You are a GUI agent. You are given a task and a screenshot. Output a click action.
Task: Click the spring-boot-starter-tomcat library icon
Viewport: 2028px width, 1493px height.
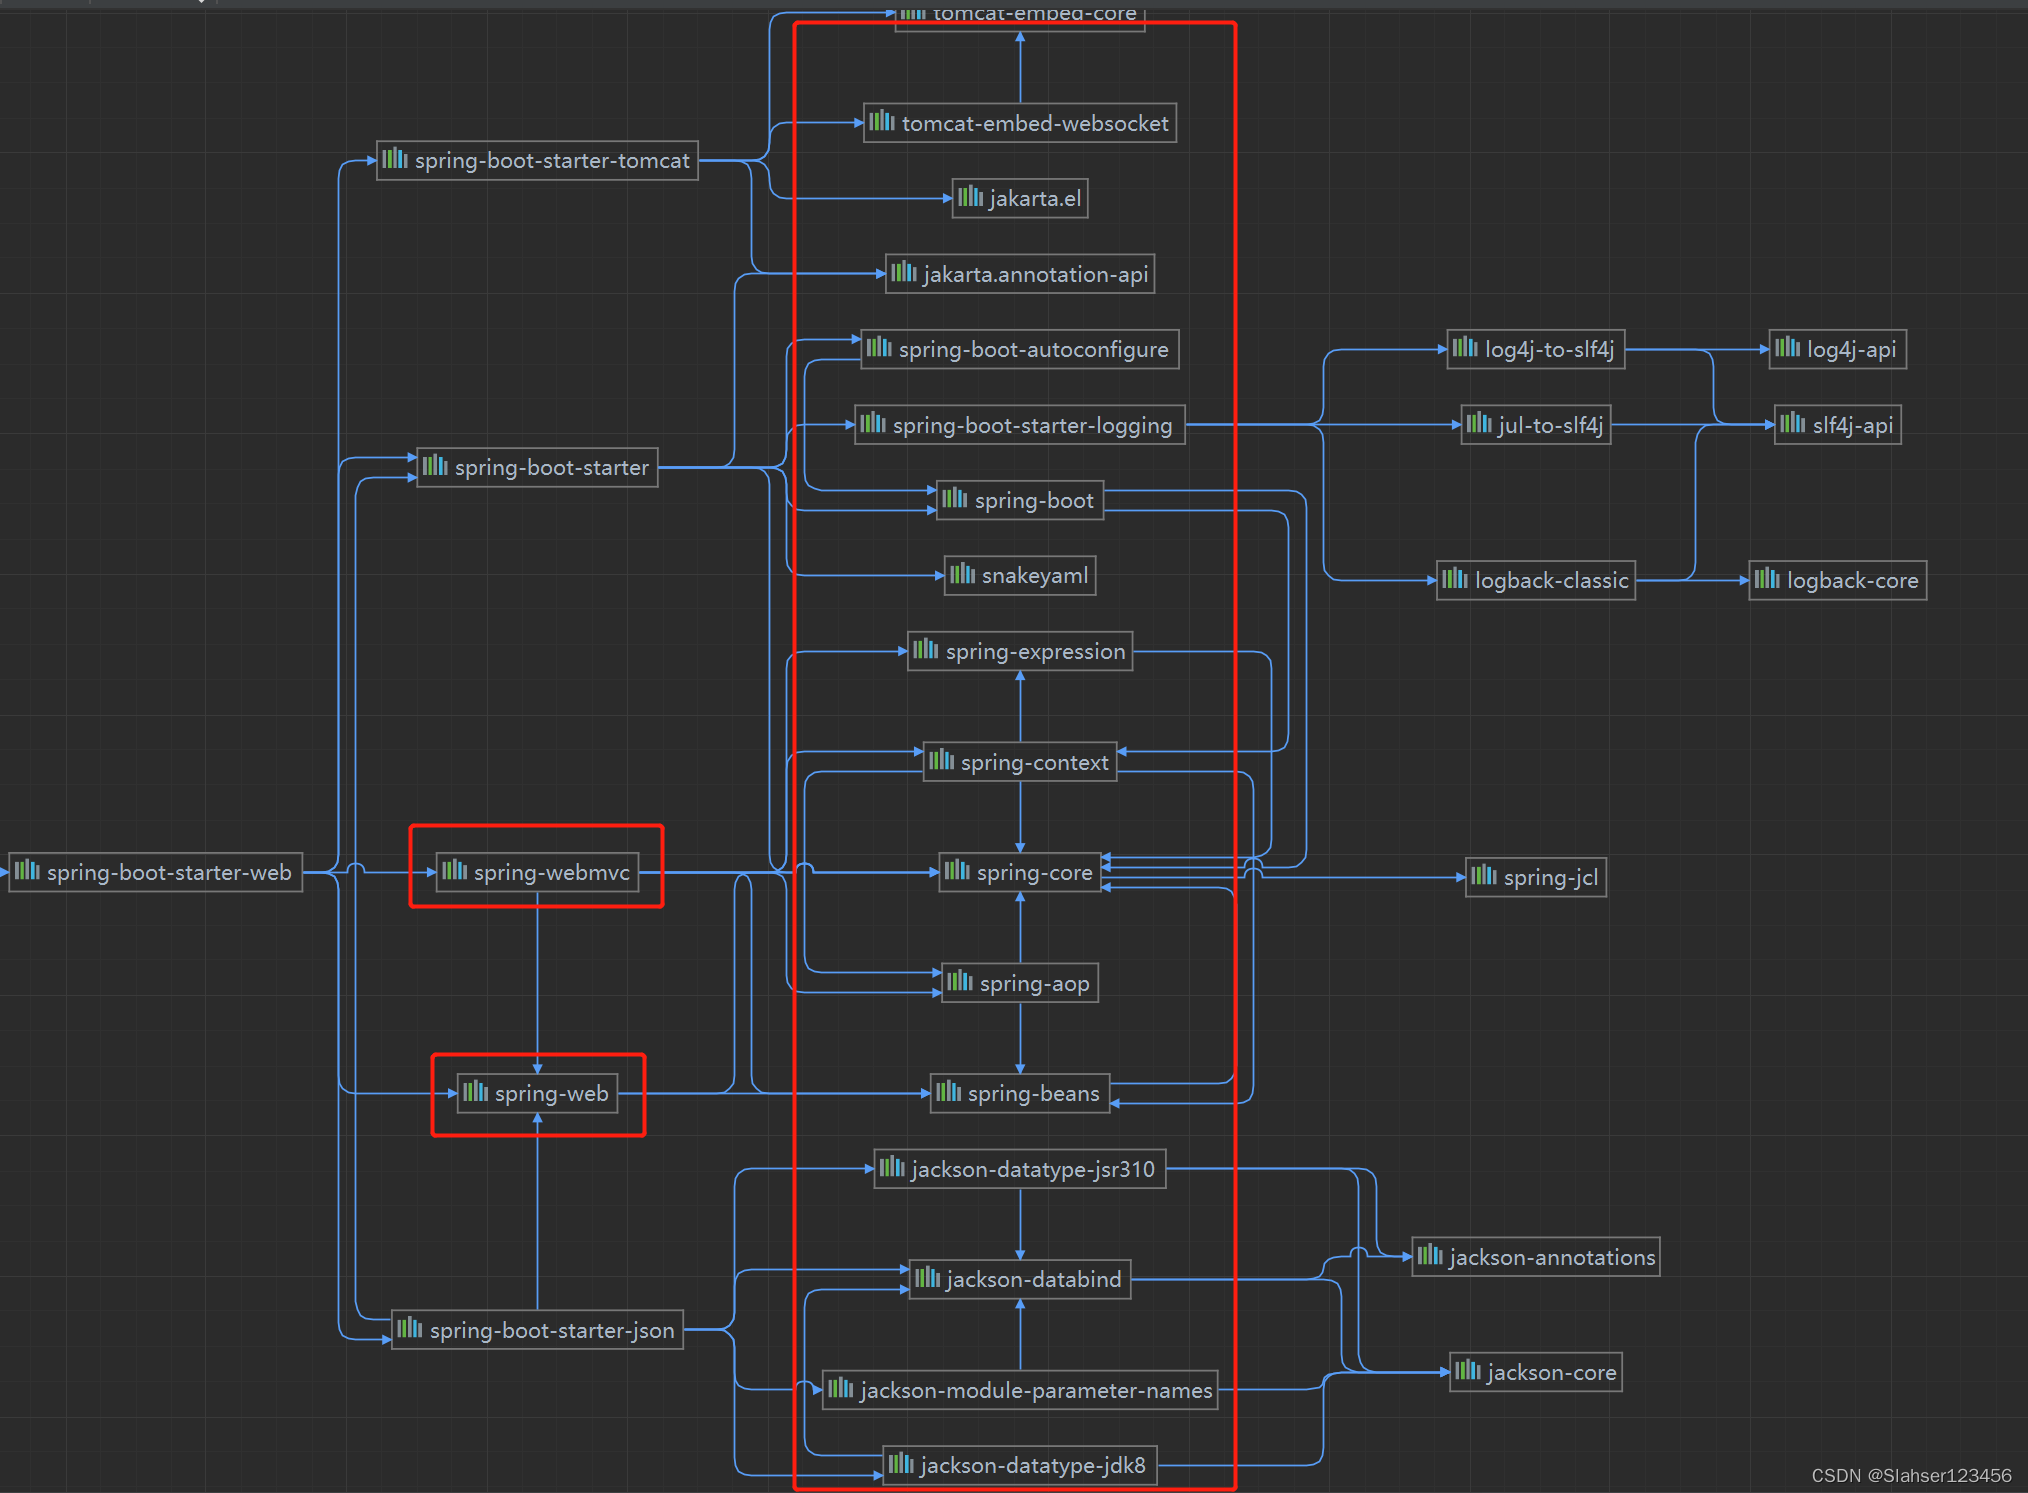pyautogui.click(x=395, y=159)
